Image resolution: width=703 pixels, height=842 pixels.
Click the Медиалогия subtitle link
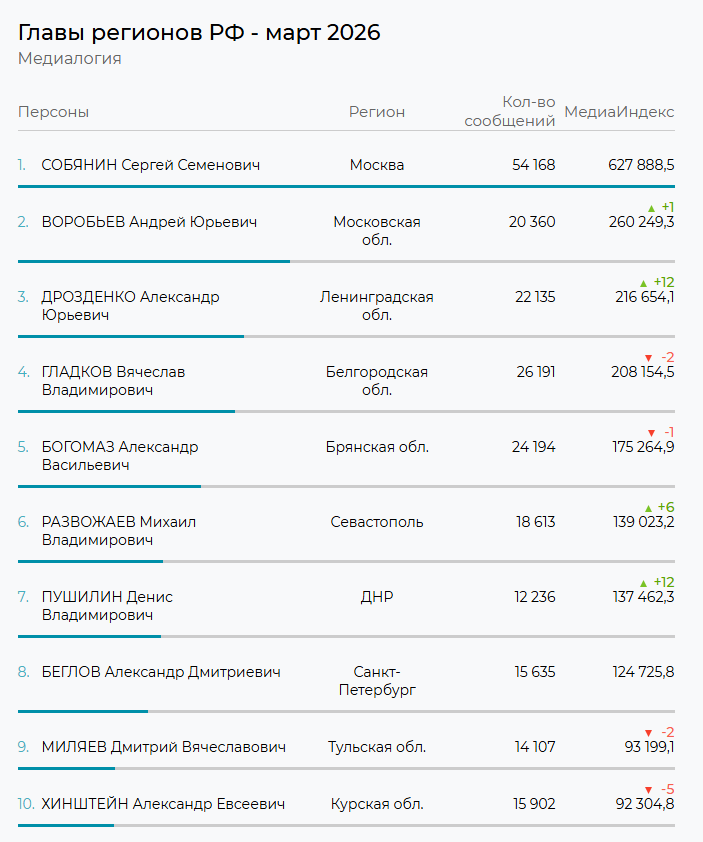pos(70,59)
